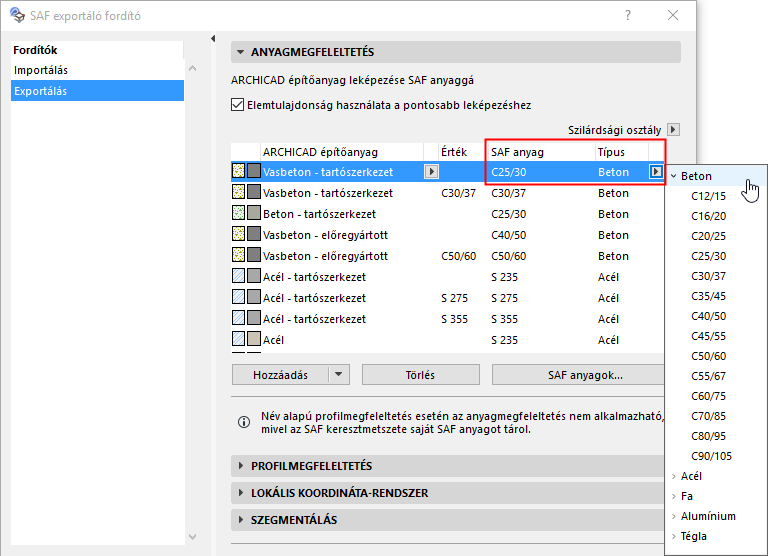The height and width of the screenshot is (556, 768).
Task: Open the Szilárdsági osztály arrow popup
Action: (673, 130)
